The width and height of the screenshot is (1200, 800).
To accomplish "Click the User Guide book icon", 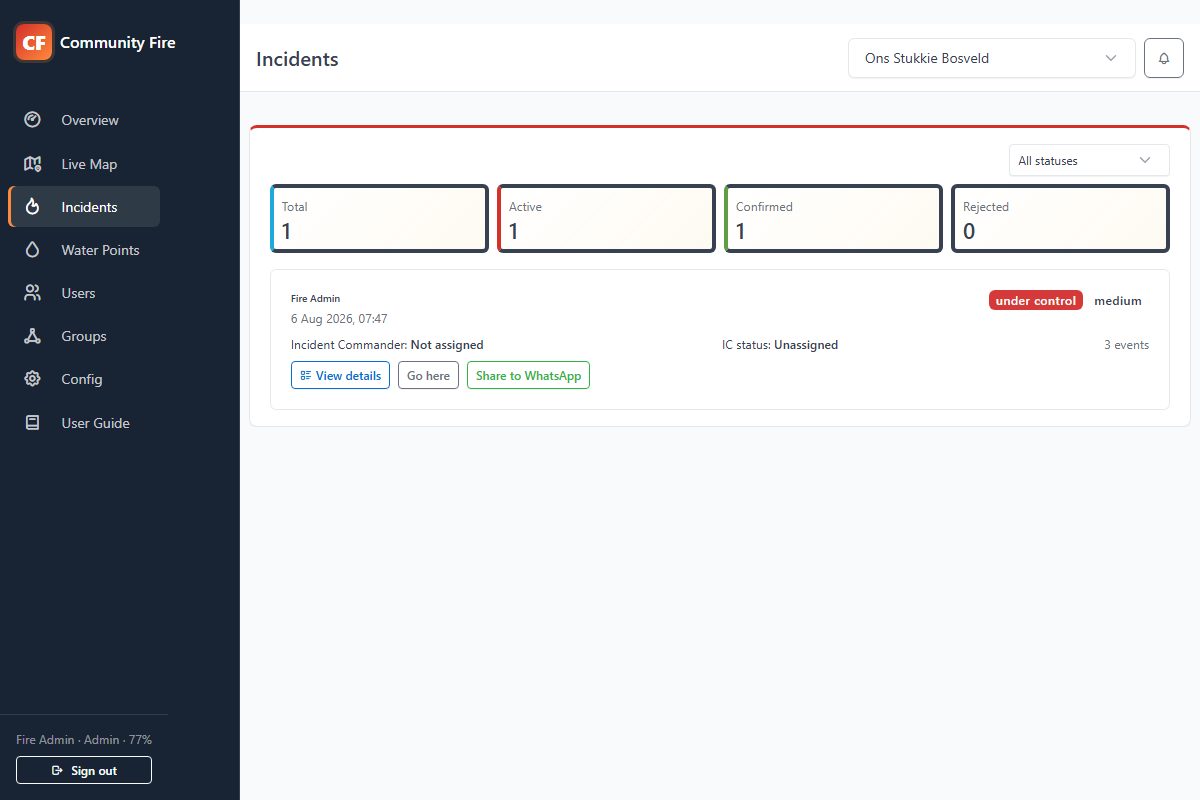I will tap(32, 423).
